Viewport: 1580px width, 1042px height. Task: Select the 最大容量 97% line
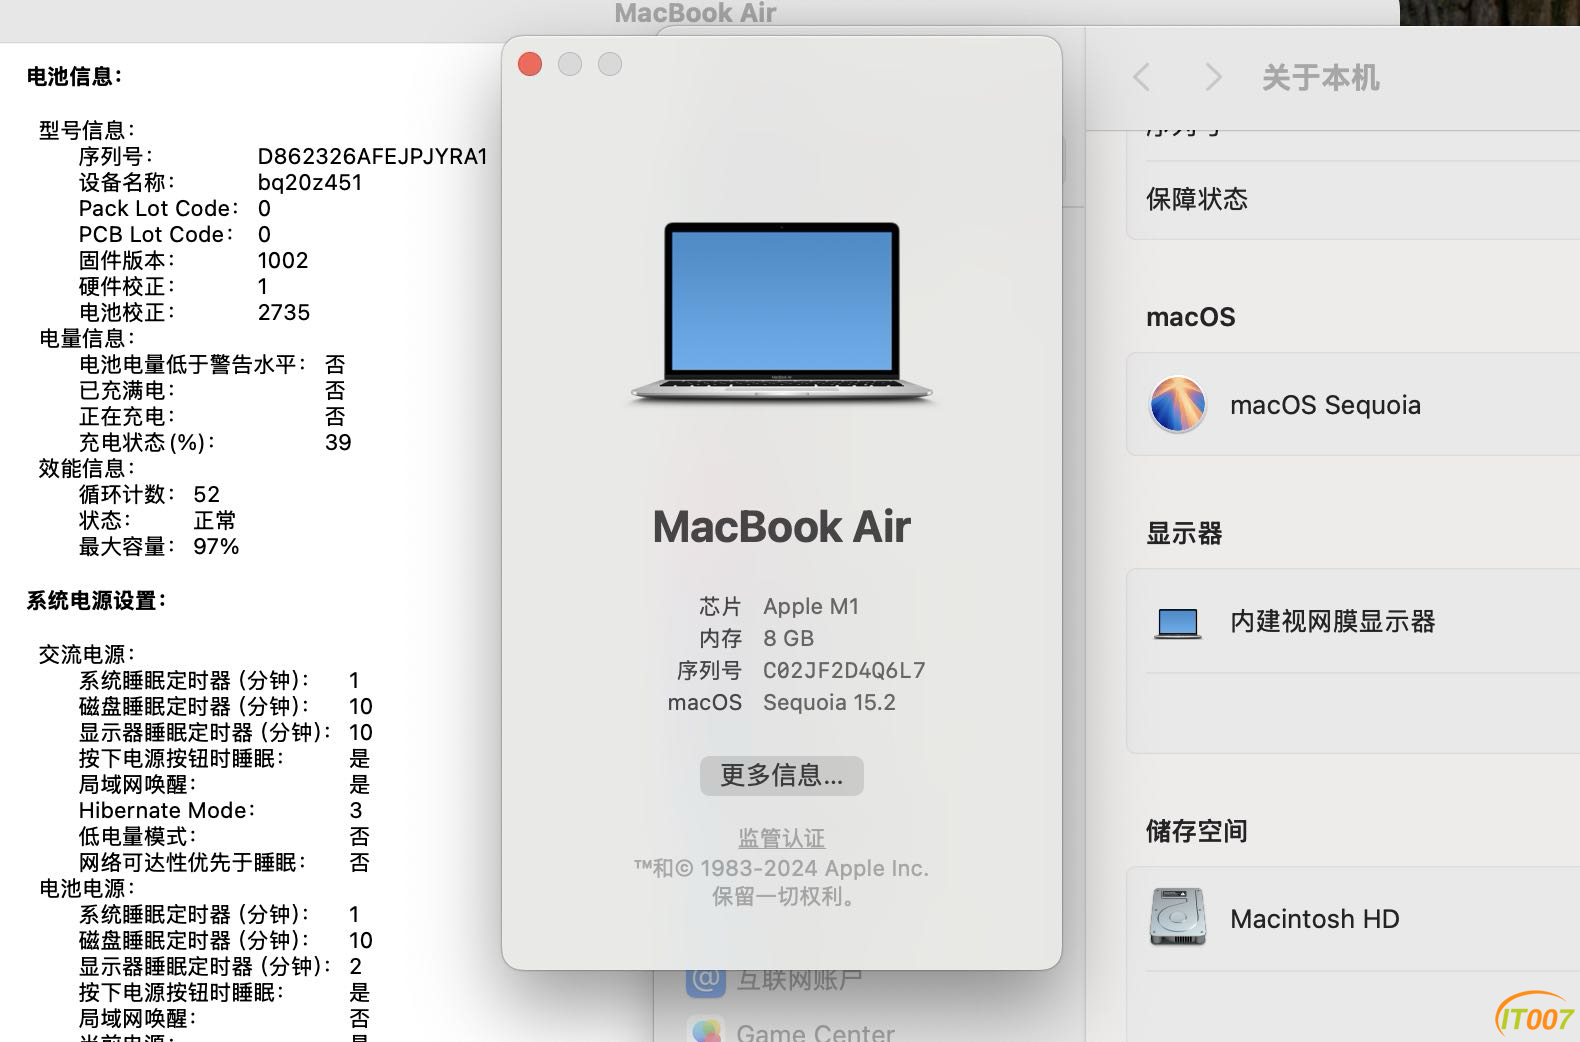[159, 546]
